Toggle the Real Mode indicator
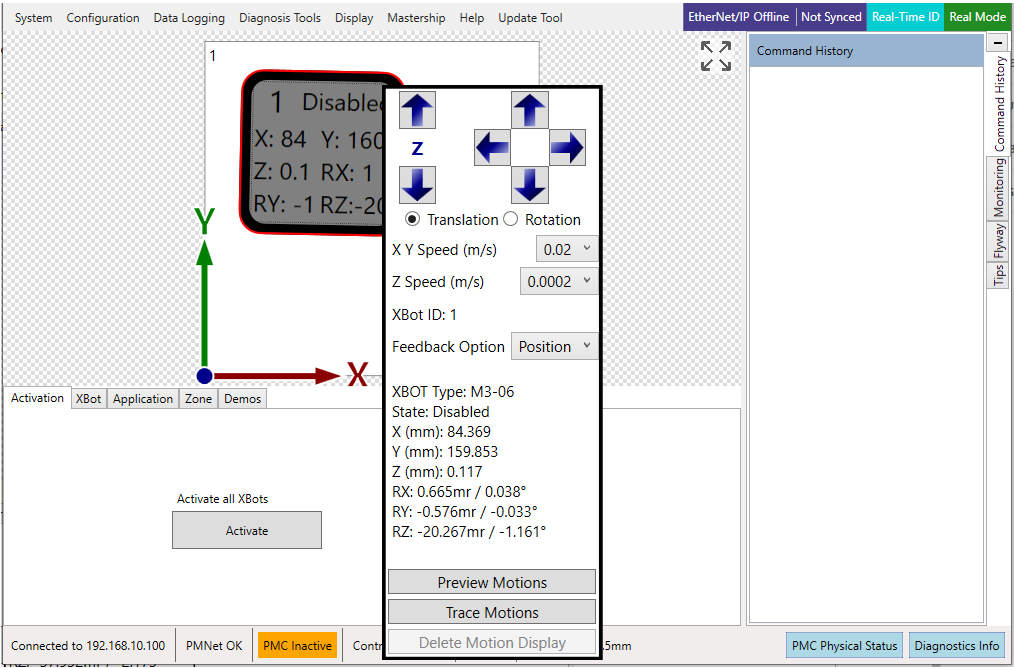This screenshot has height=668, width=1014. 977,17
